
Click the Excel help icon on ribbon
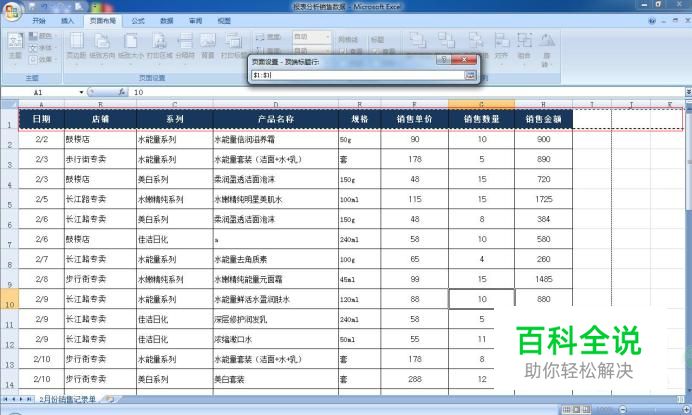point(652,21)
